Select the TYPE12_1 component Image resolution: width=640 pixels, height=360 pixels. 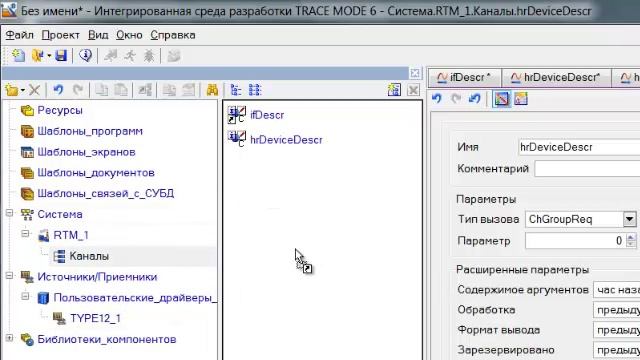(x=96, y=318)
